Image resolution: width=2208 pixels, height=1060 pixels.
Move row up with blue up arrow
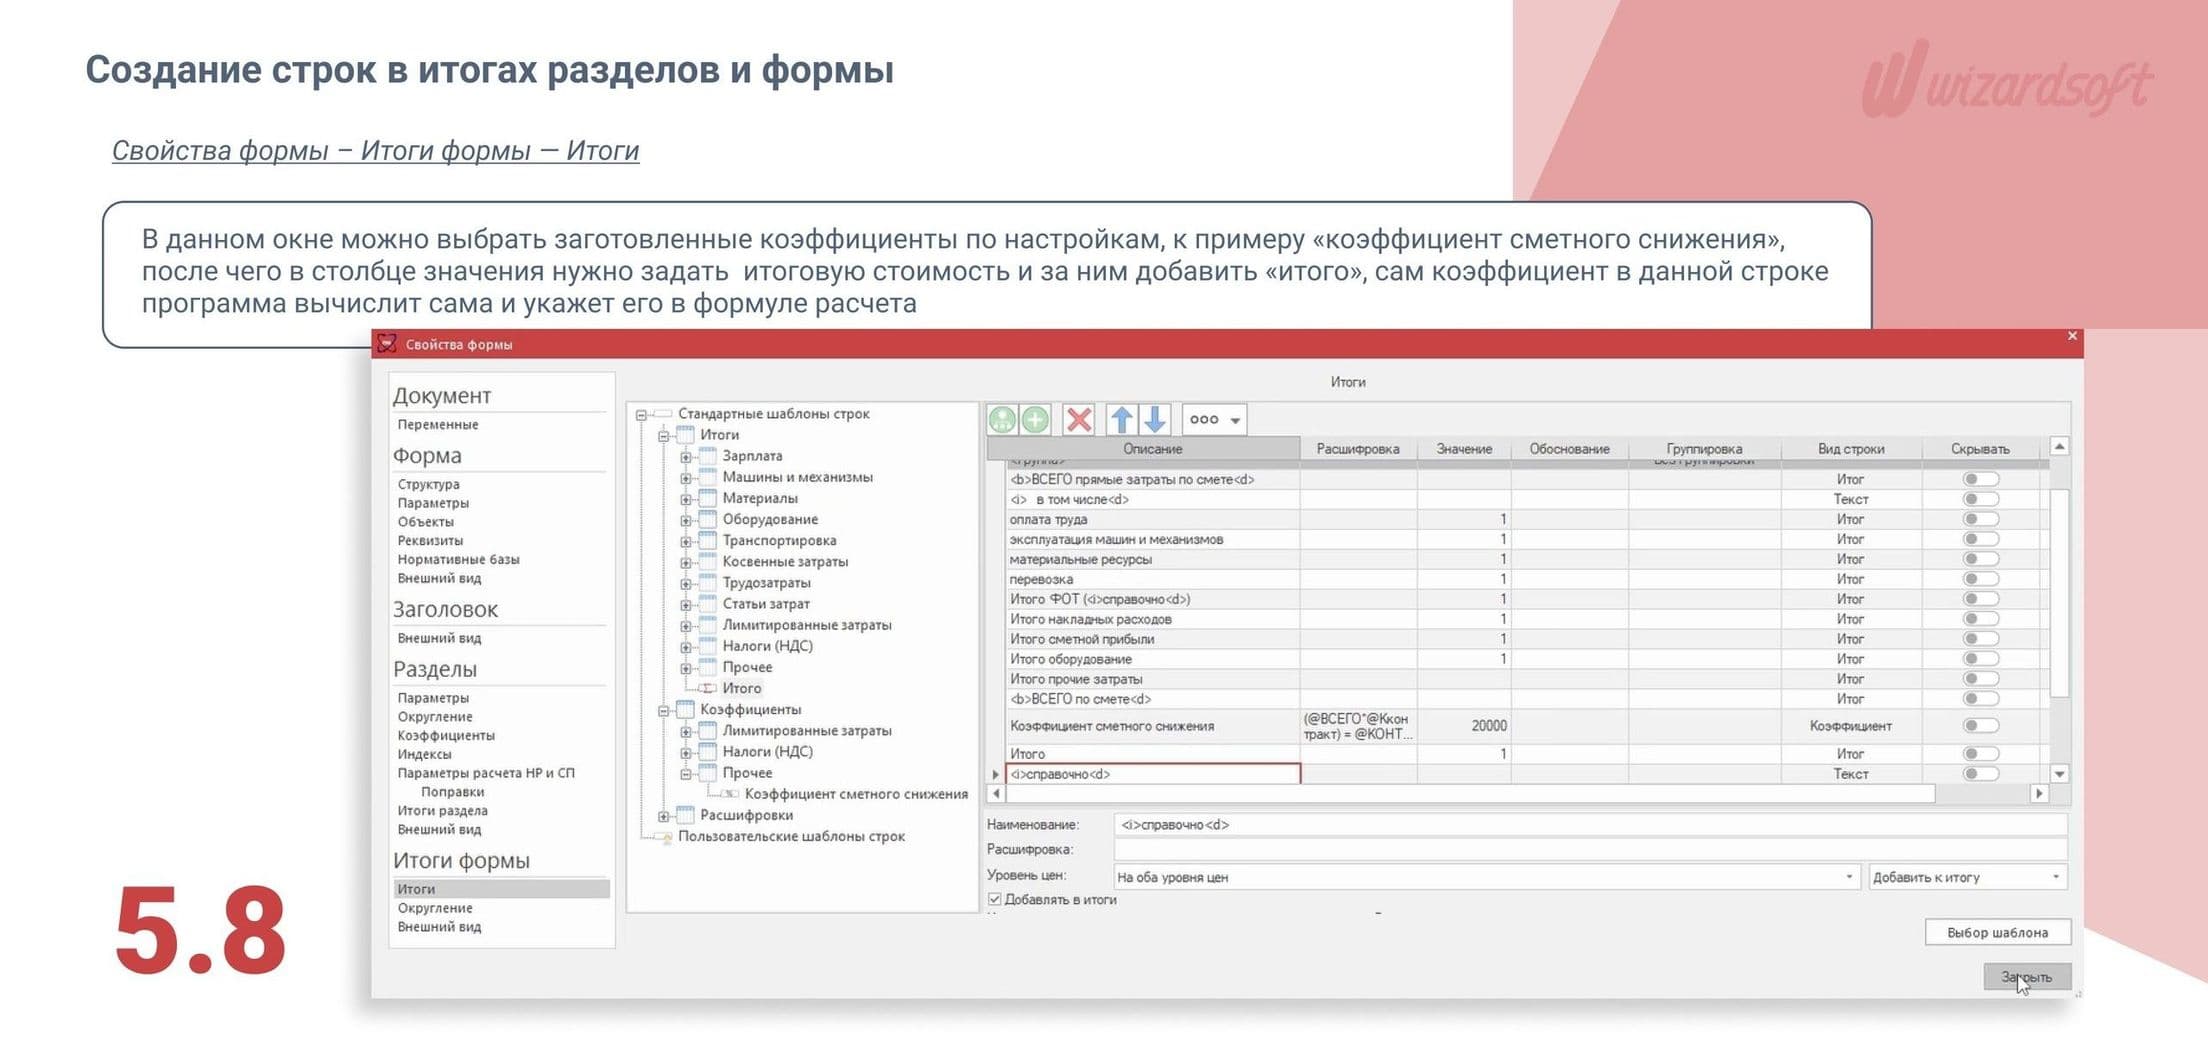point(1122,419)
